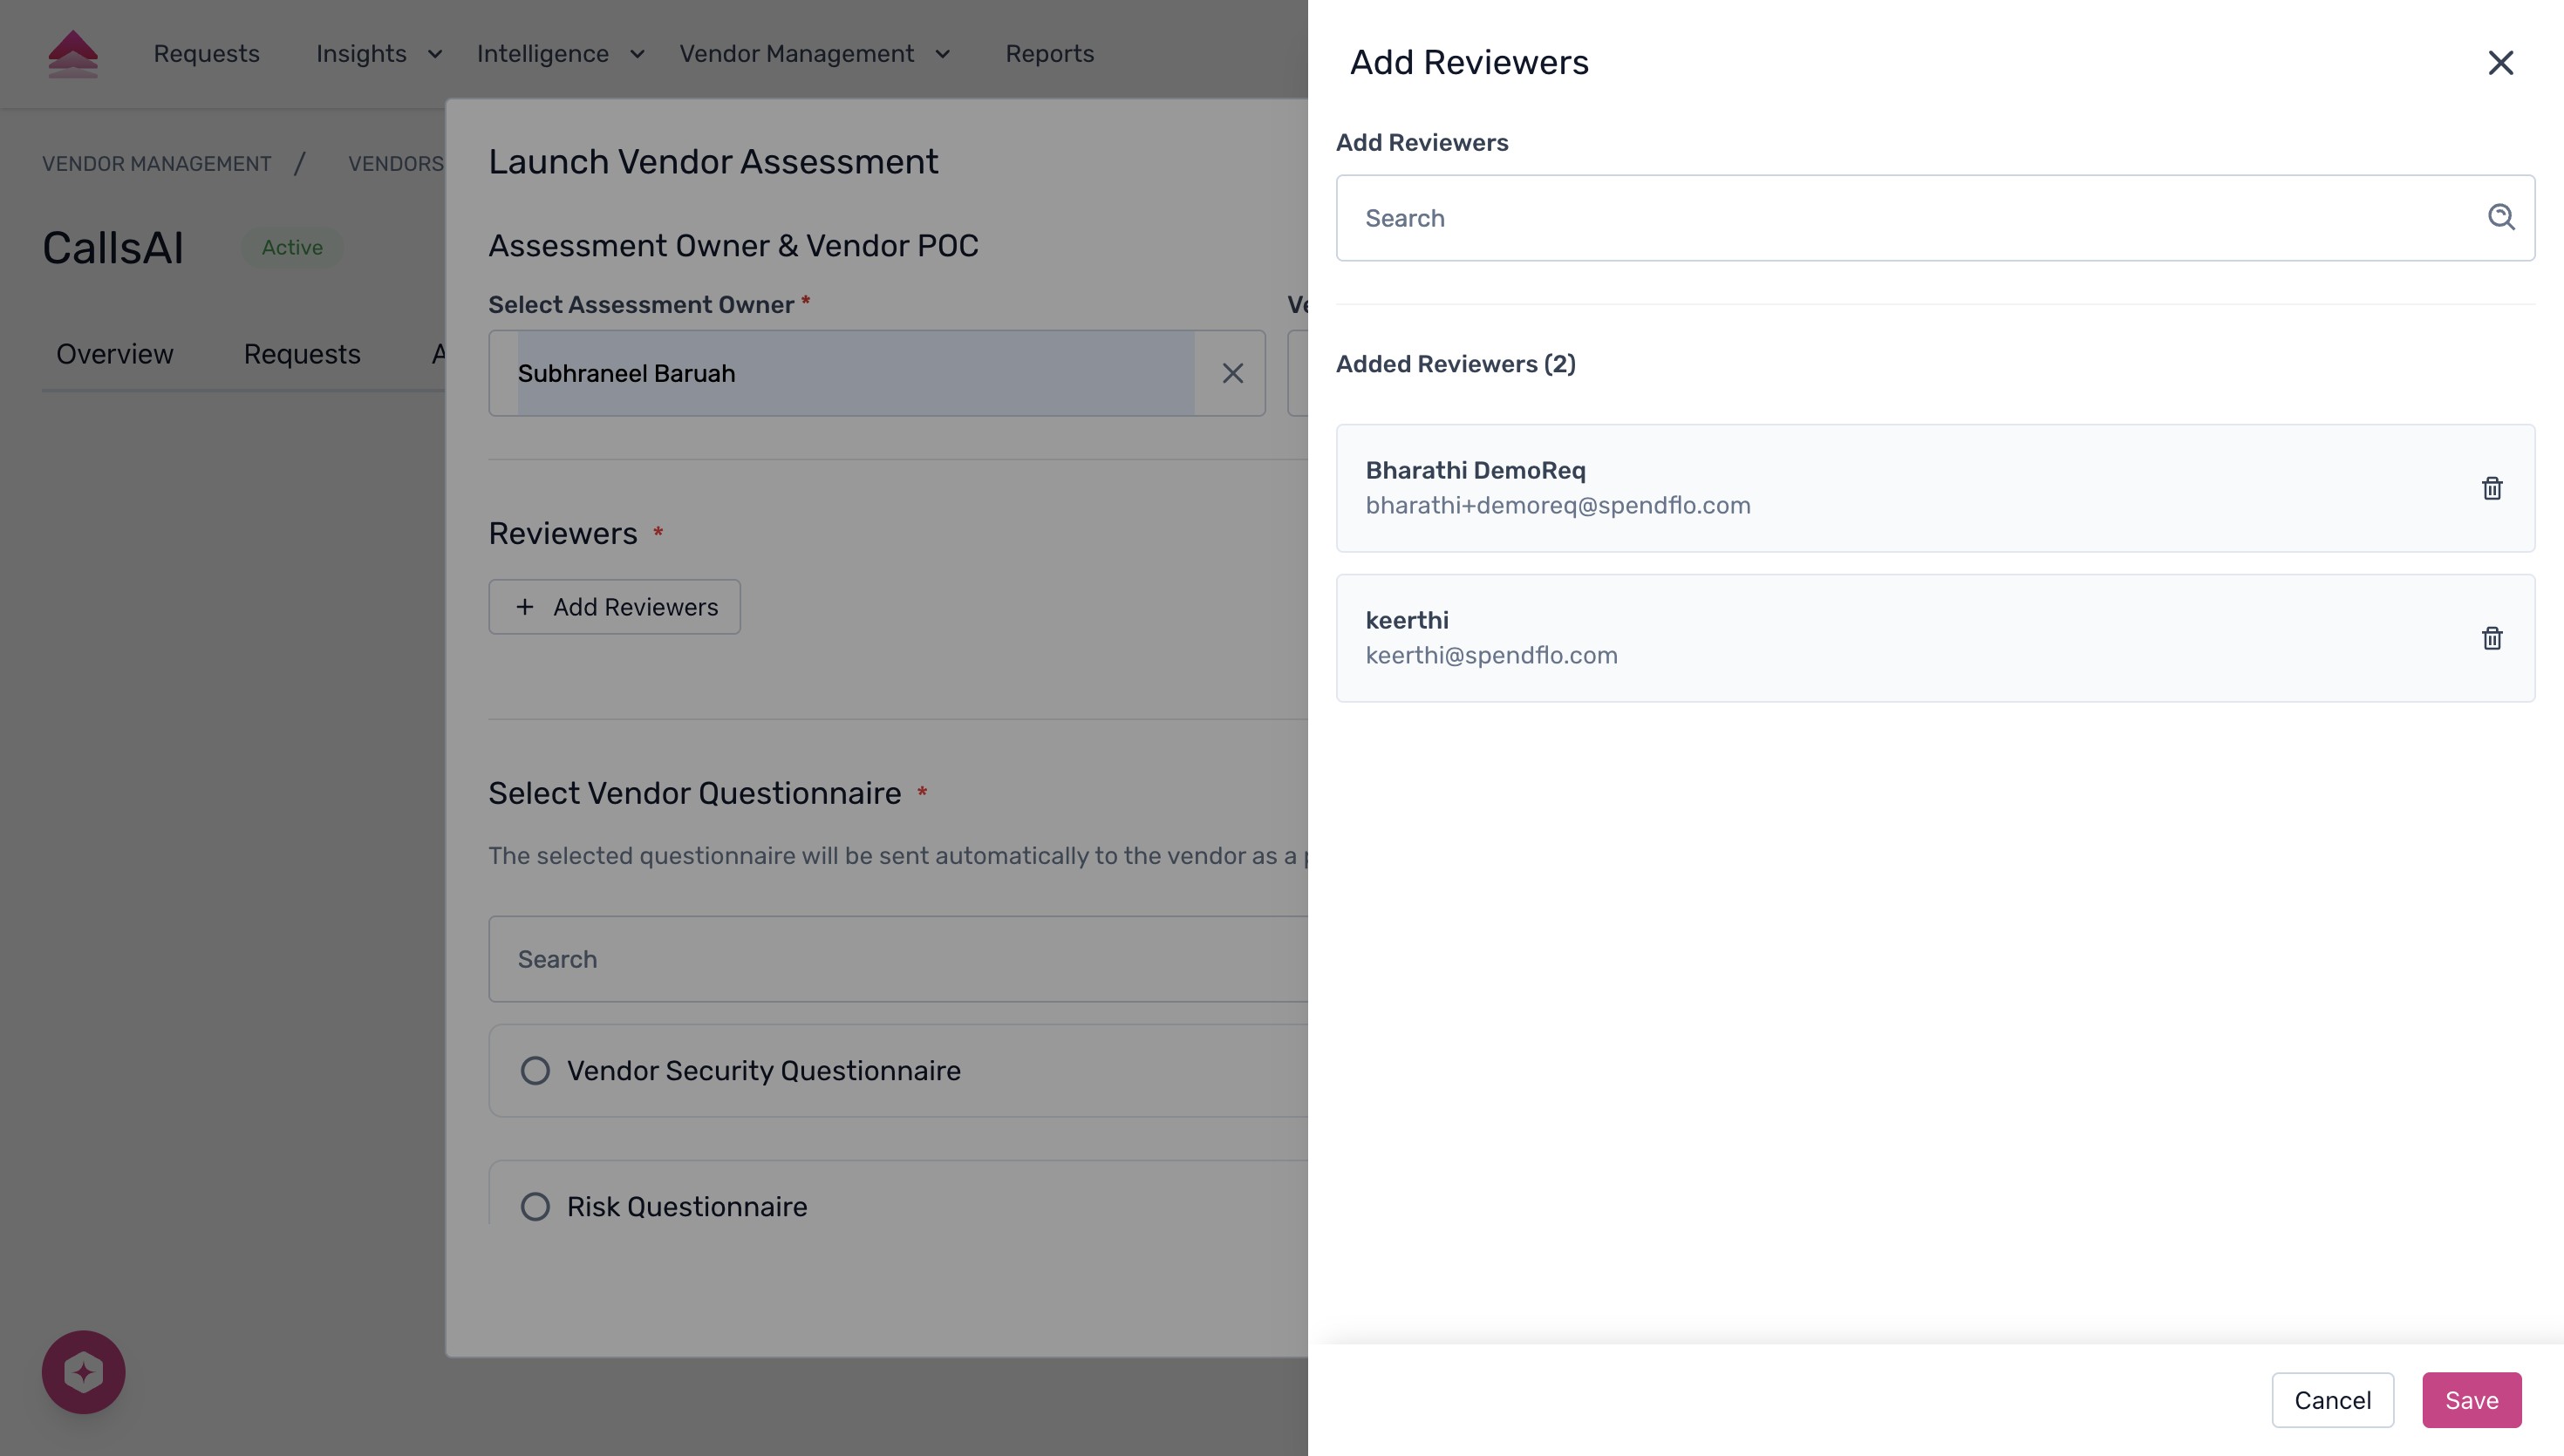Click the plus icon on Add Reviewers button
Image resolution: width=2564 pixels, height=1456 pixels.
524,606
